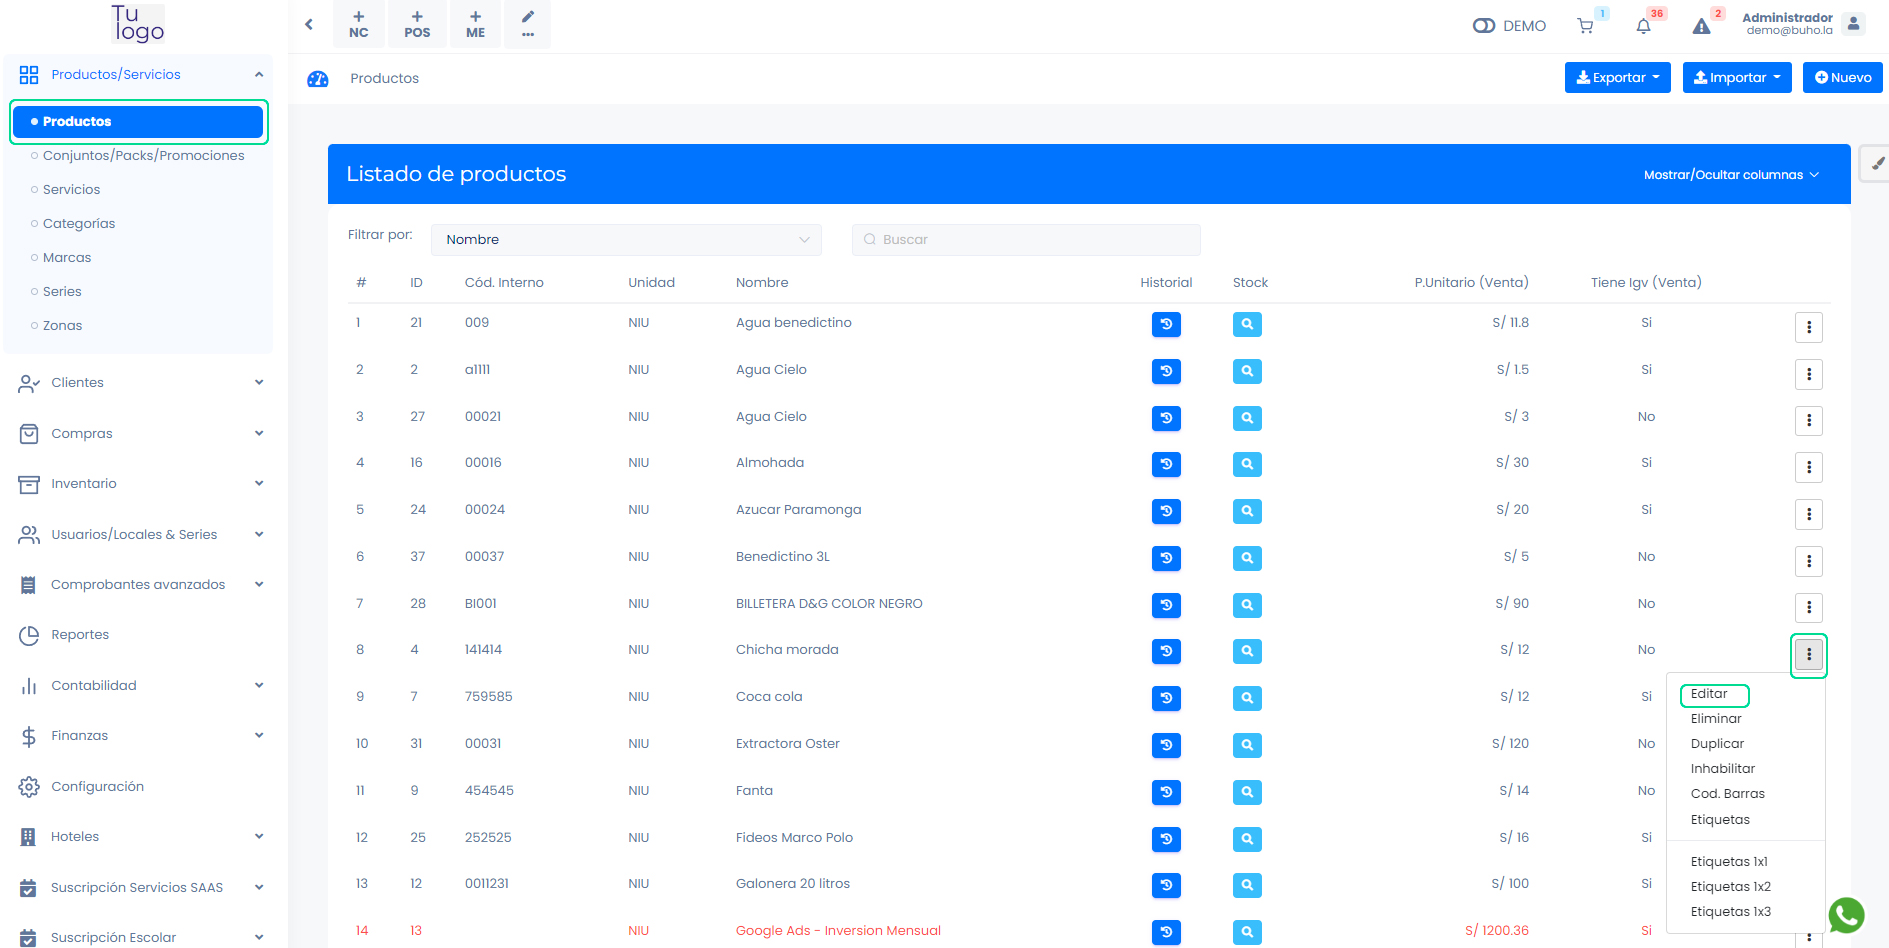The image size is (1889, 948).
Task: View stock for Fanta
Action: coord(1247,792)
